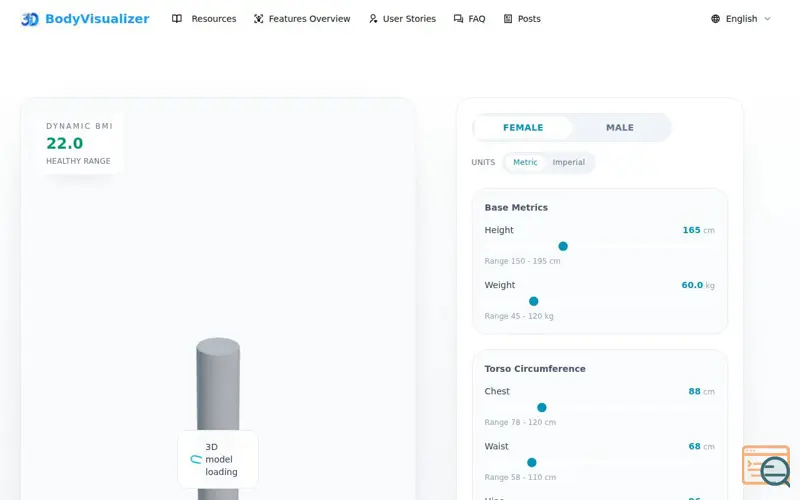Expand the English language dropdown

click(741, 19)
